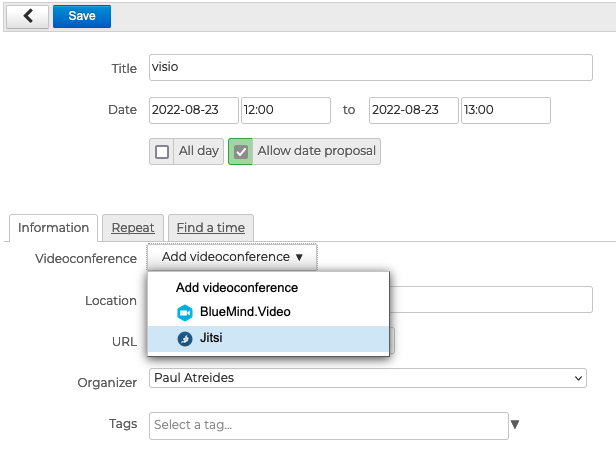The image size is (616, 451).
Task: Uncheck Allow date proposal
Action: (241, 152)
